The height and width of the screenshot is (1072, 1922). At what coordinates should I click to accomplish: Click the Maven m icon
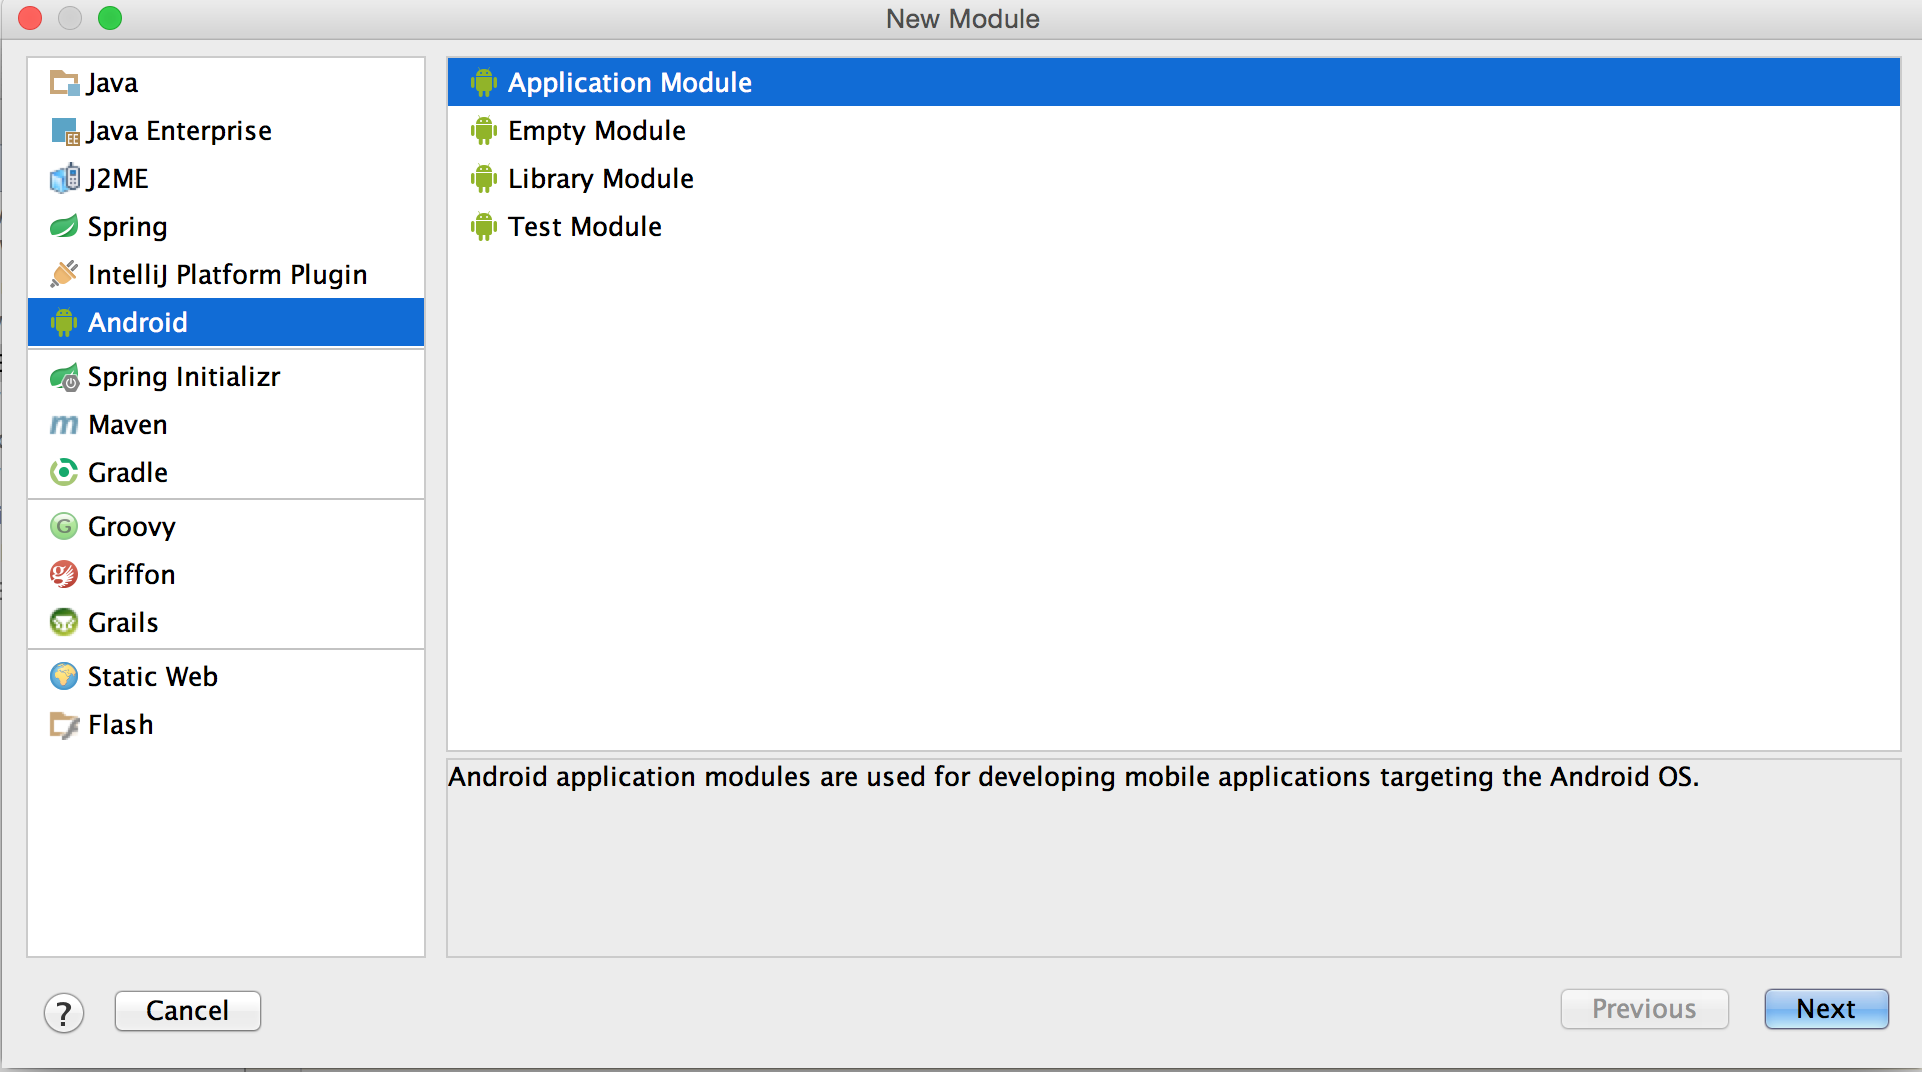pyautogui.click(x=64, y=425)
